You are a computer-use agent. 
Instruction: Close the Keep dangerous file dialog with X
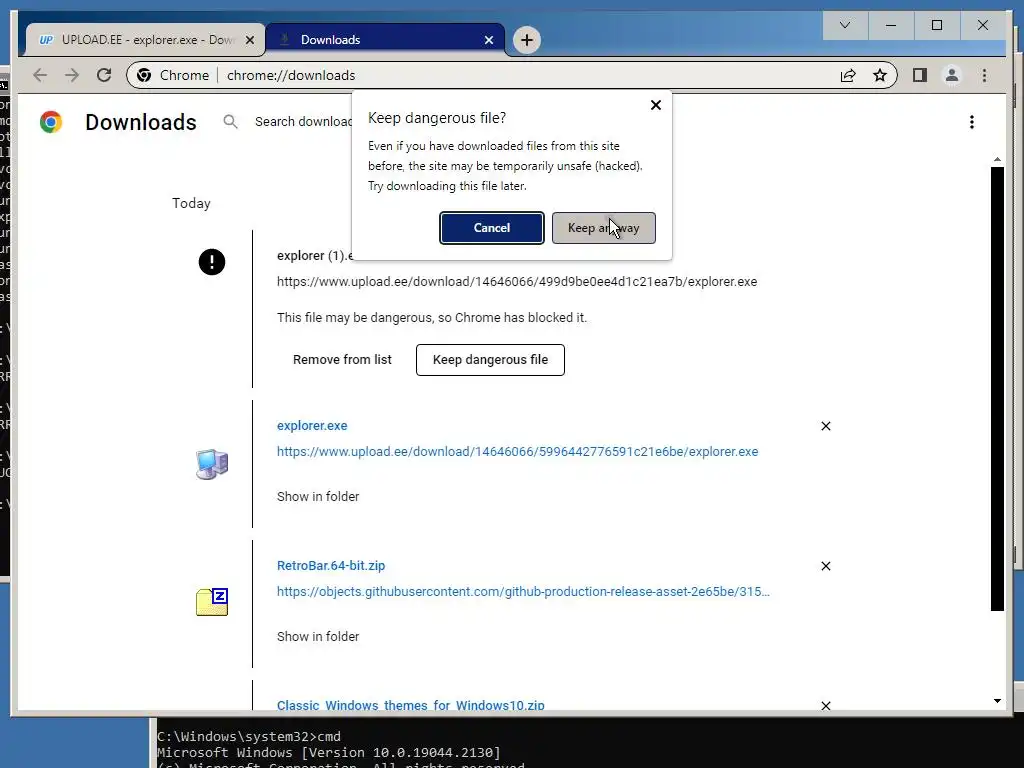coord(656,105)
